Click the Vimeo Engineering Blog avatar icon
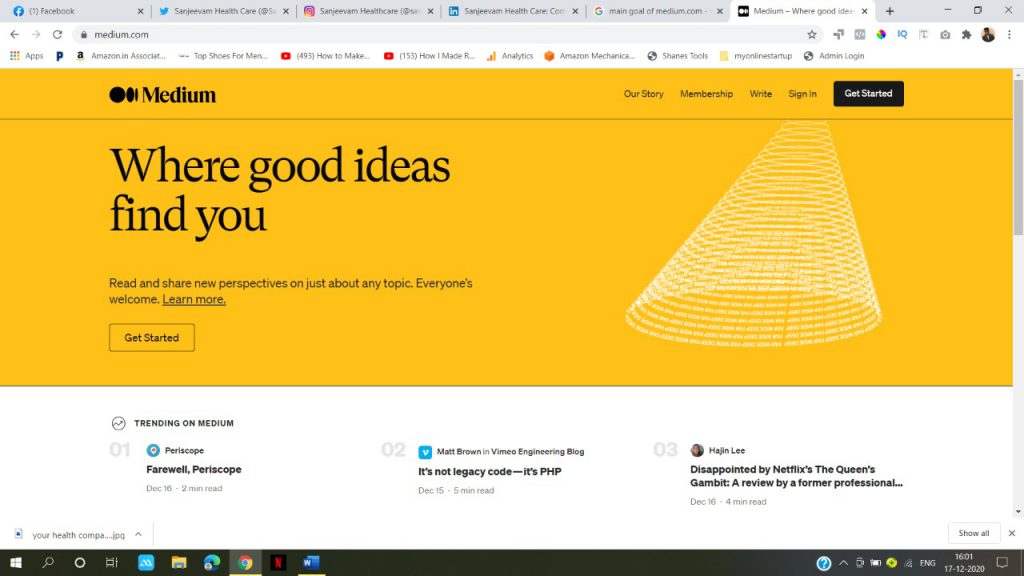Screen dimensions: 1024x576 tap(425, 451)
